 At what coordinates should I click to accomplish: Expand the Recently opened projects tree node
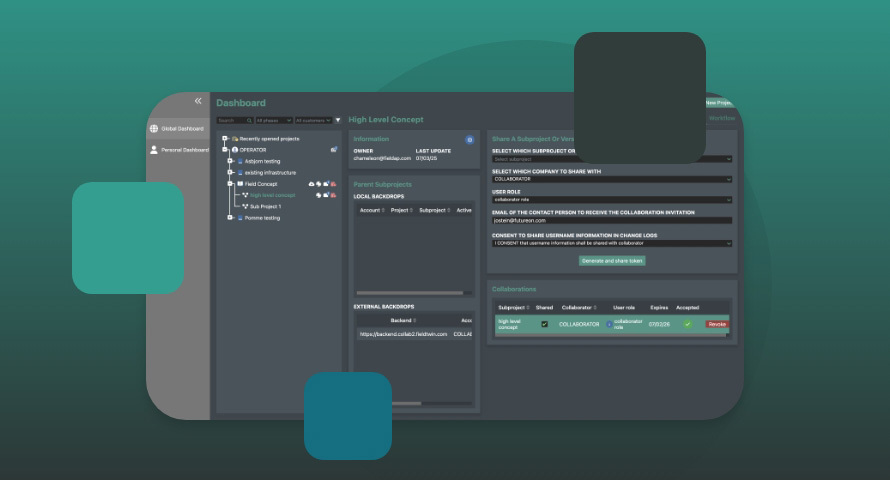(226, 138)
